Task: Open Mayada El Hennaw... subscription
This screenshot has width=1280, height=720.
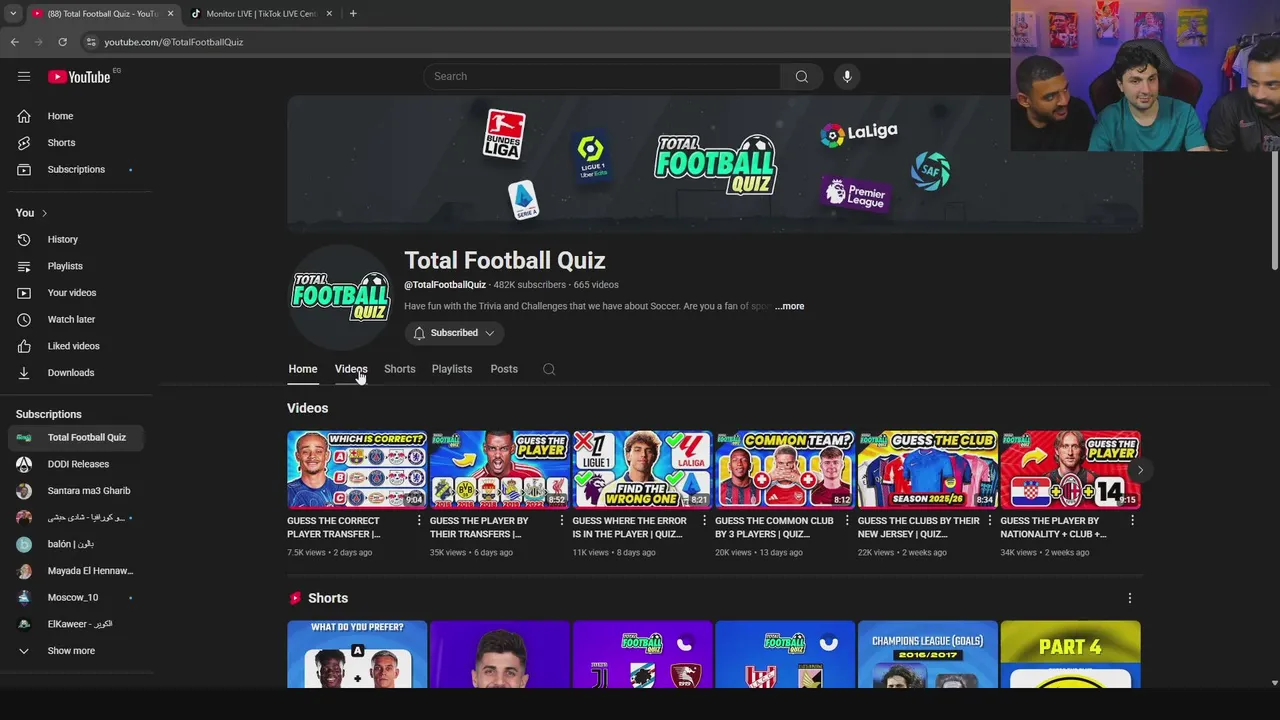Action: click(x=76, y=571)
